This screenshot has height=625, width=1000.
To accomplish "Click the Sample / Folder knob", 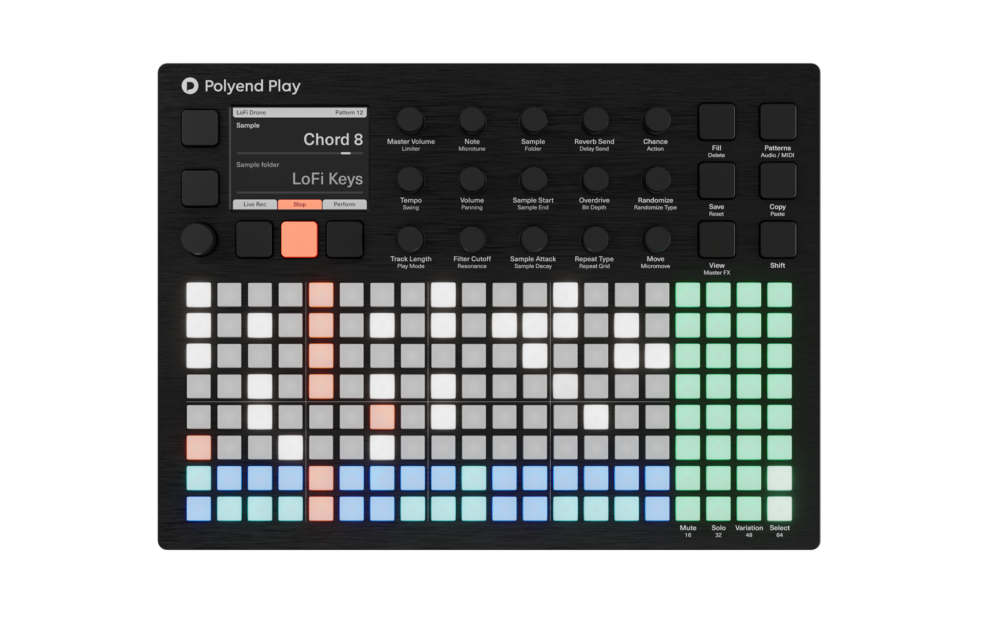I will [x=533, y=120].
